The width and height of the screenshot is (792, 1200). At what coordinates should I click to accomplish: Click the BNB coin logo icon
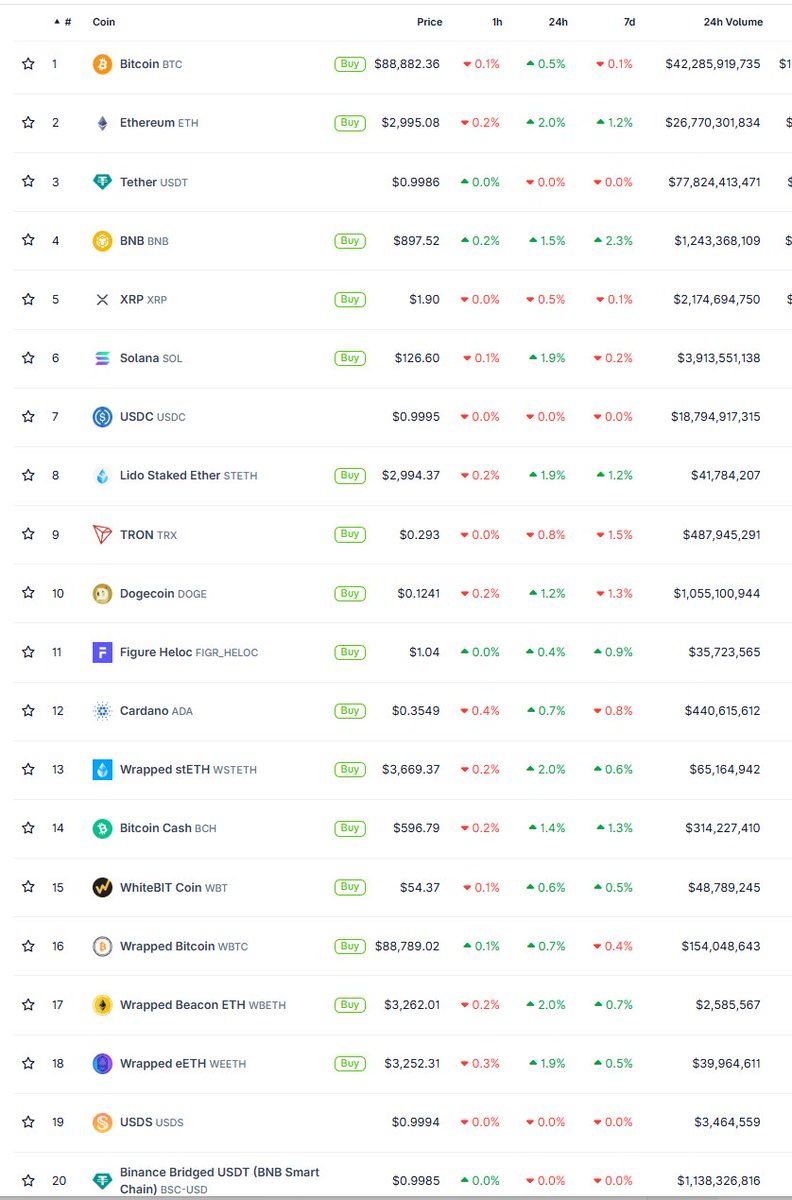pos(102,241)
